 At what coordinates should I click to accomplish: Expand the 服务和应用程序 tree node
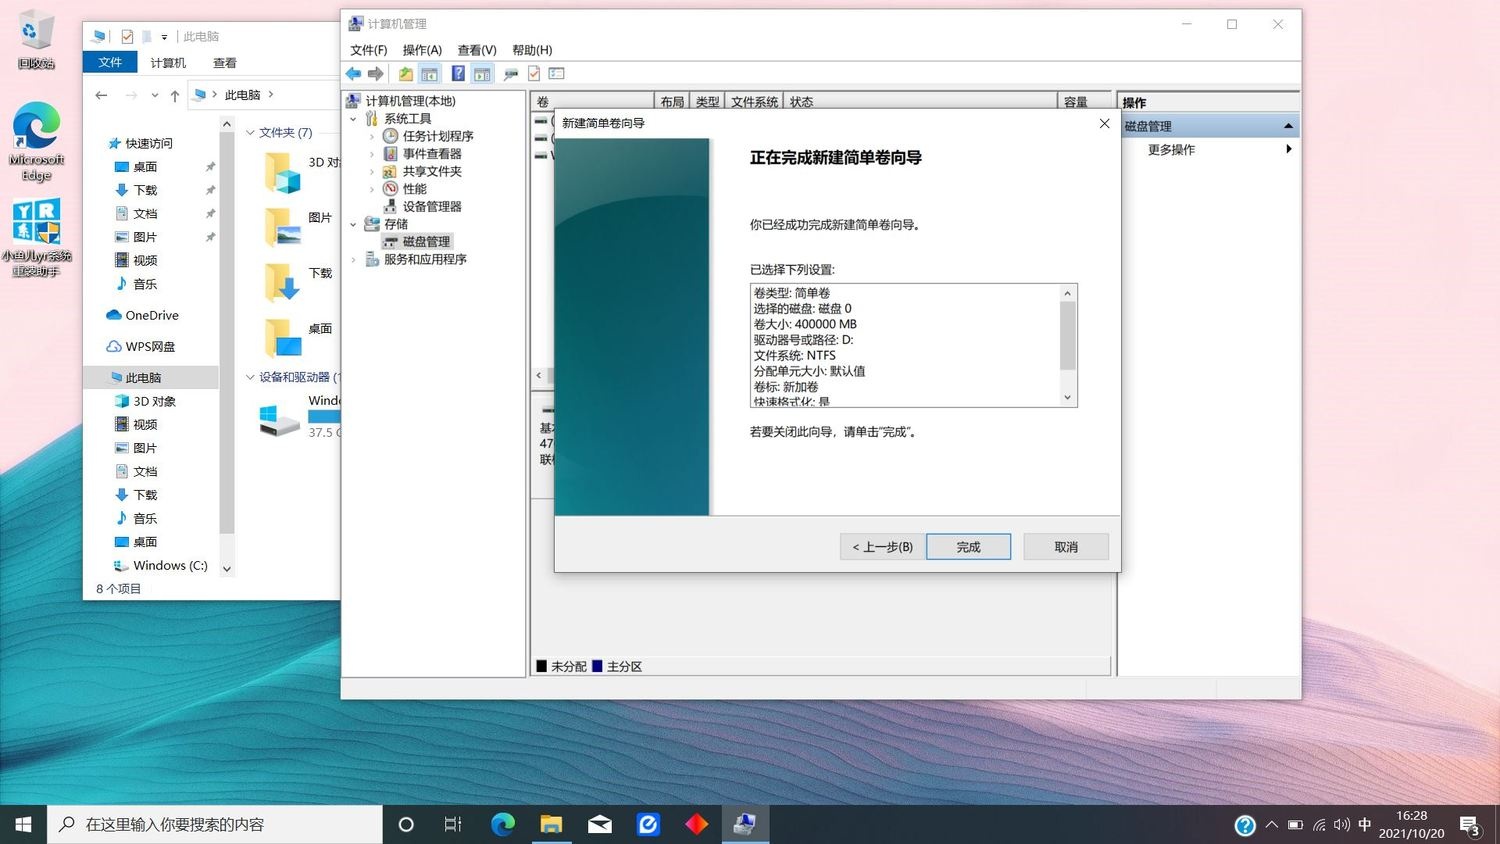tap(354, 260)
